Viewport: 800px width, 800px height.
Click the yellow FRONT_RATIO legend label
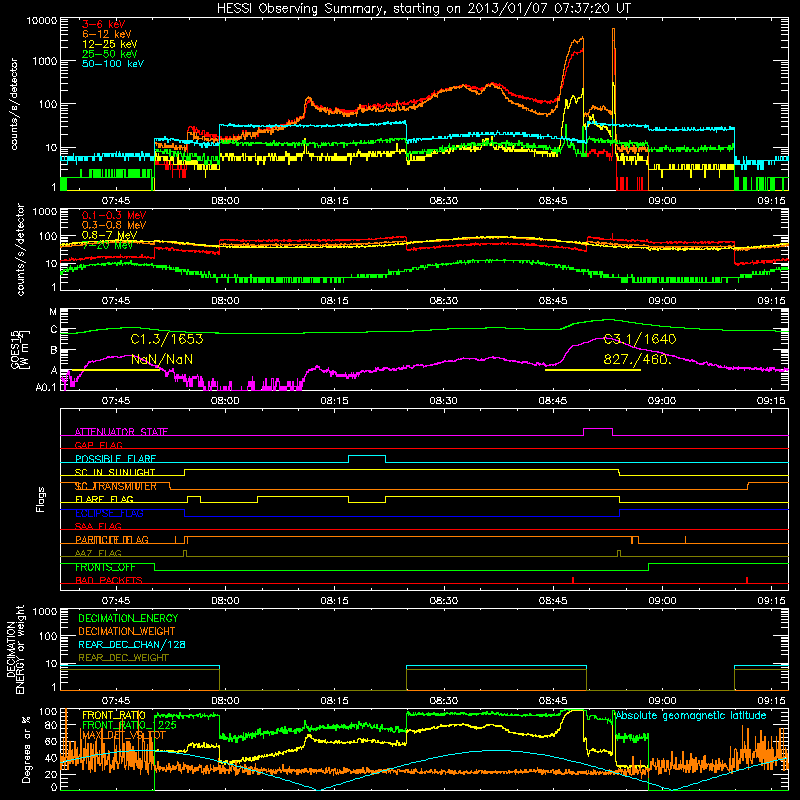tap(114, 715)
